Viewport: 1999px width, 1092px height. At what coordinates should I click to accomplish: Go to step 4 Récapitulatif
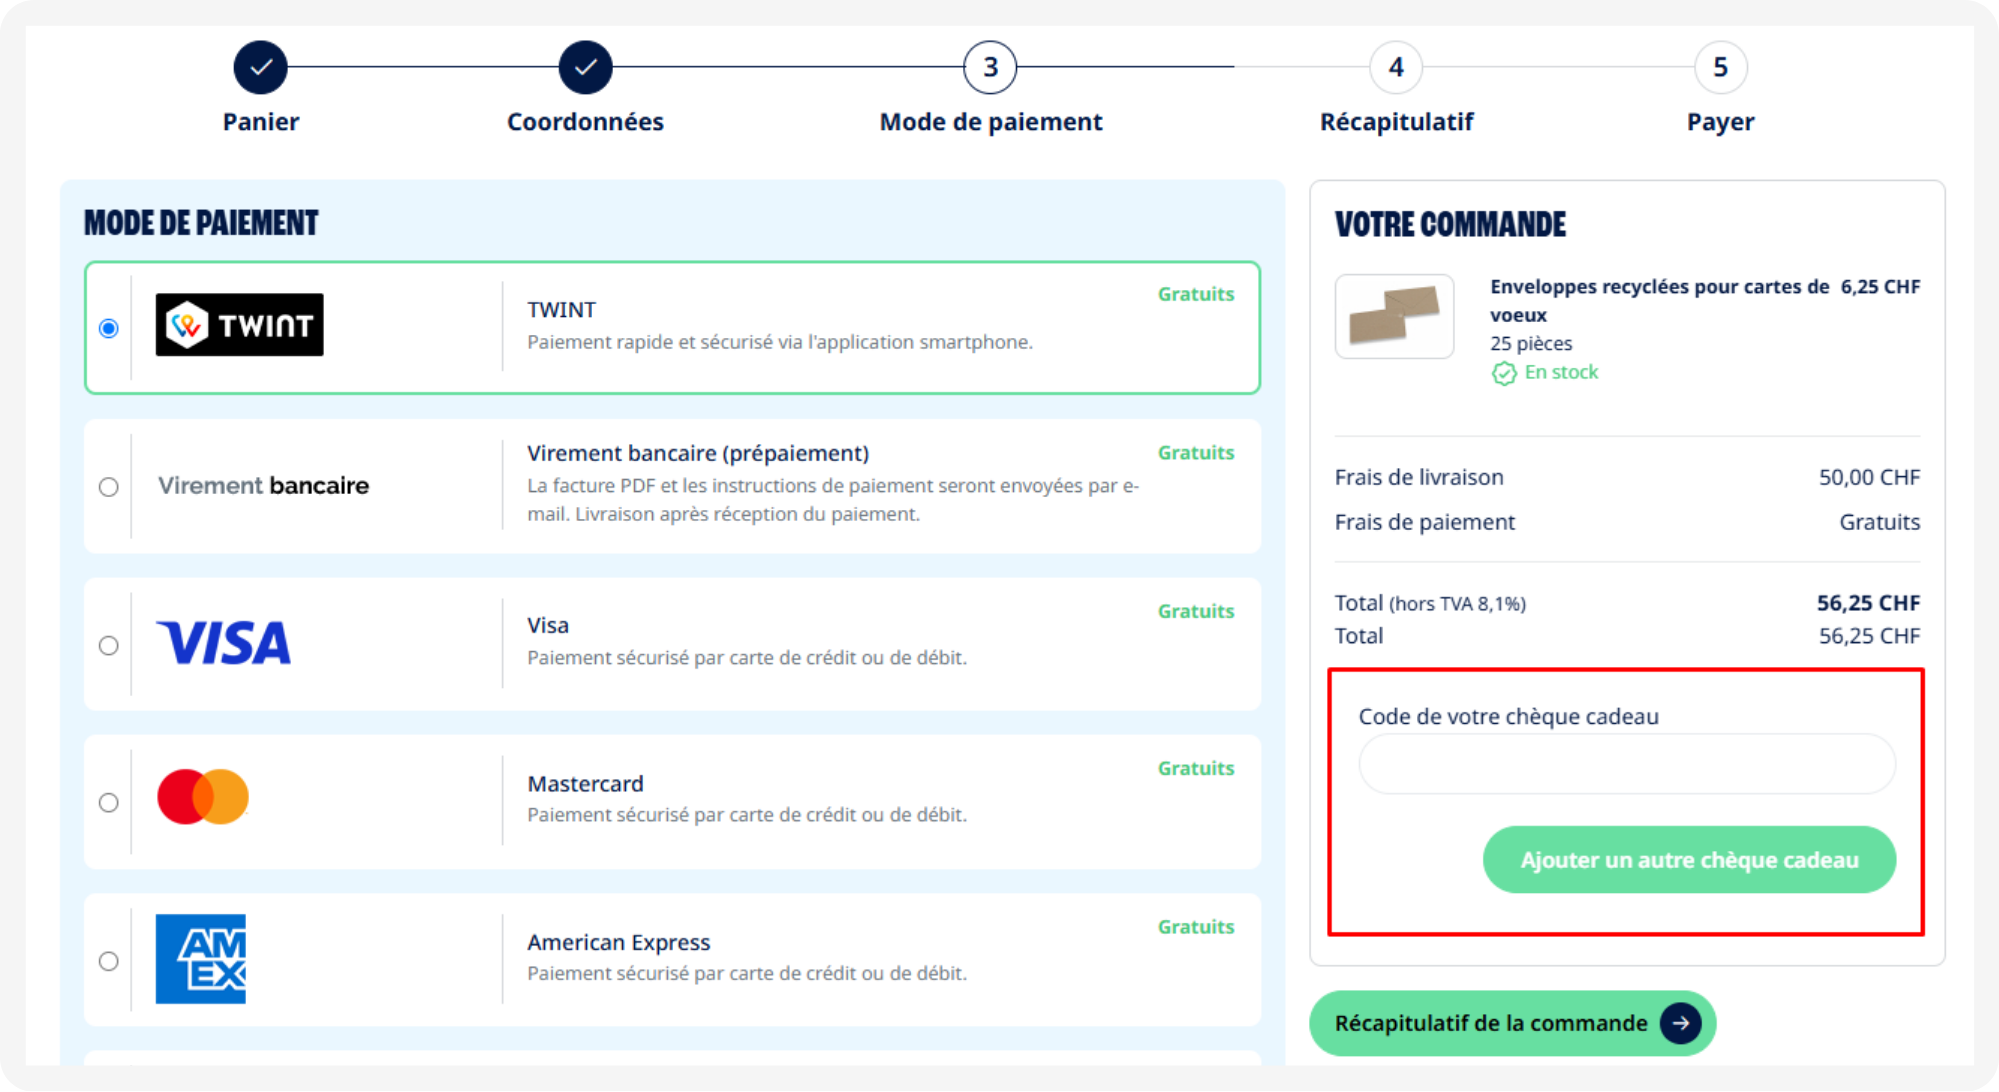[1396, 67]
